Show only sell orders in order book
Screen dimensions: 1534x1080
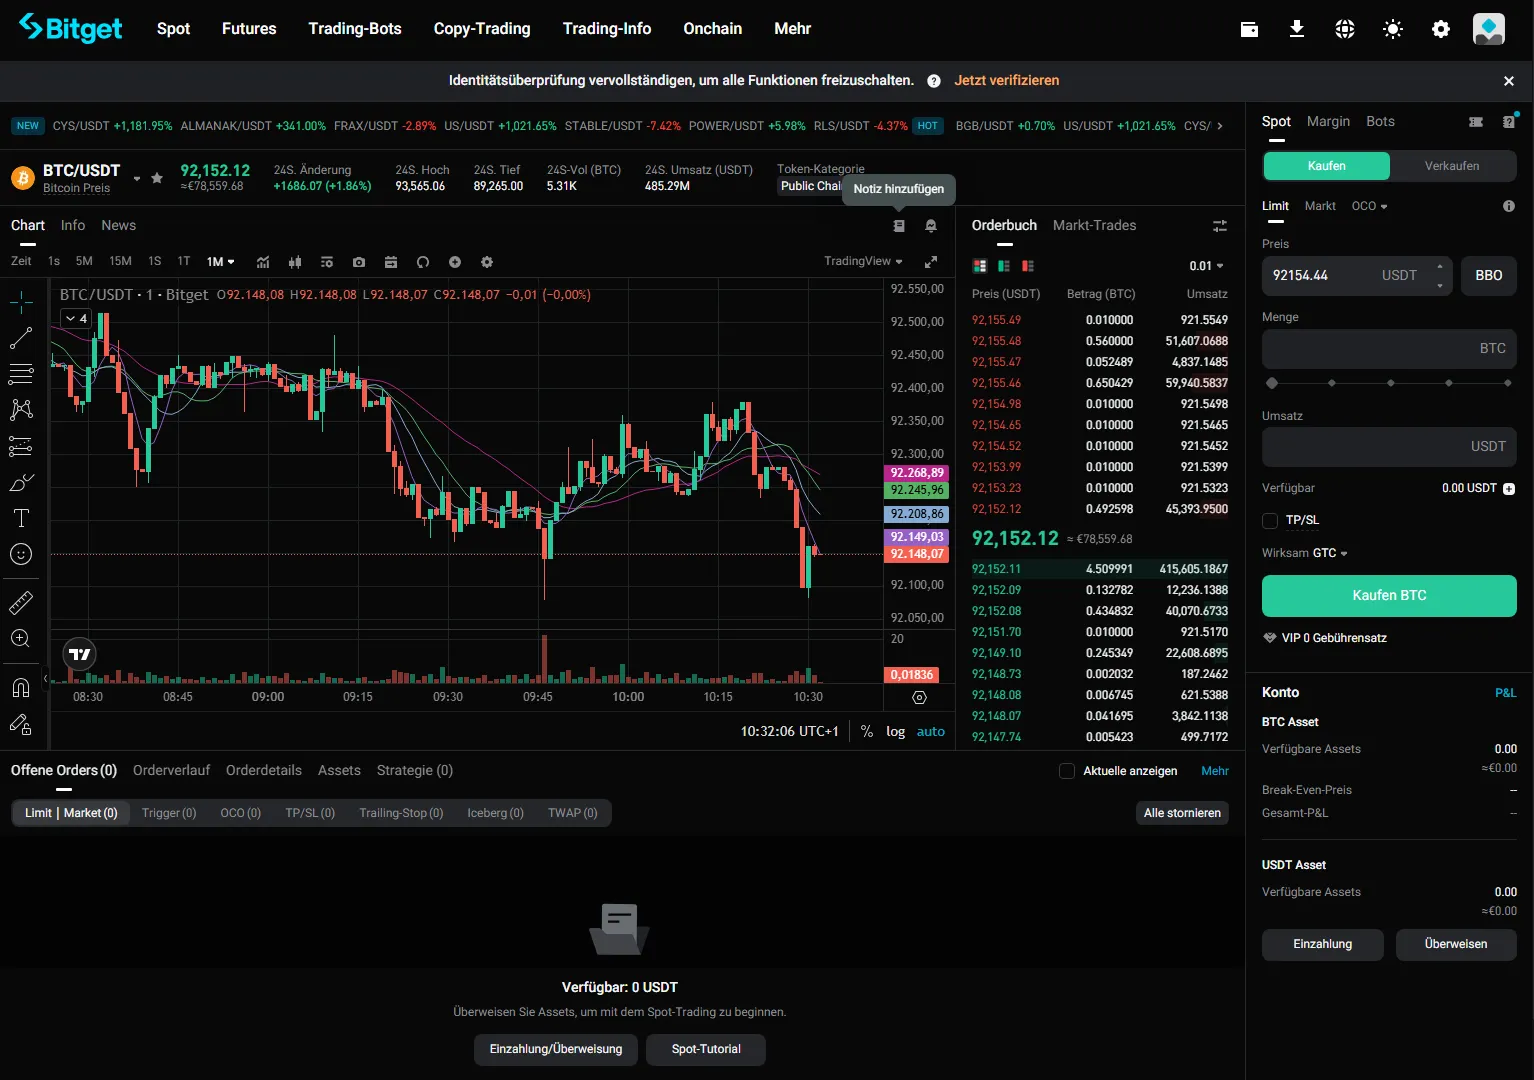click(x=1028, y=266)
